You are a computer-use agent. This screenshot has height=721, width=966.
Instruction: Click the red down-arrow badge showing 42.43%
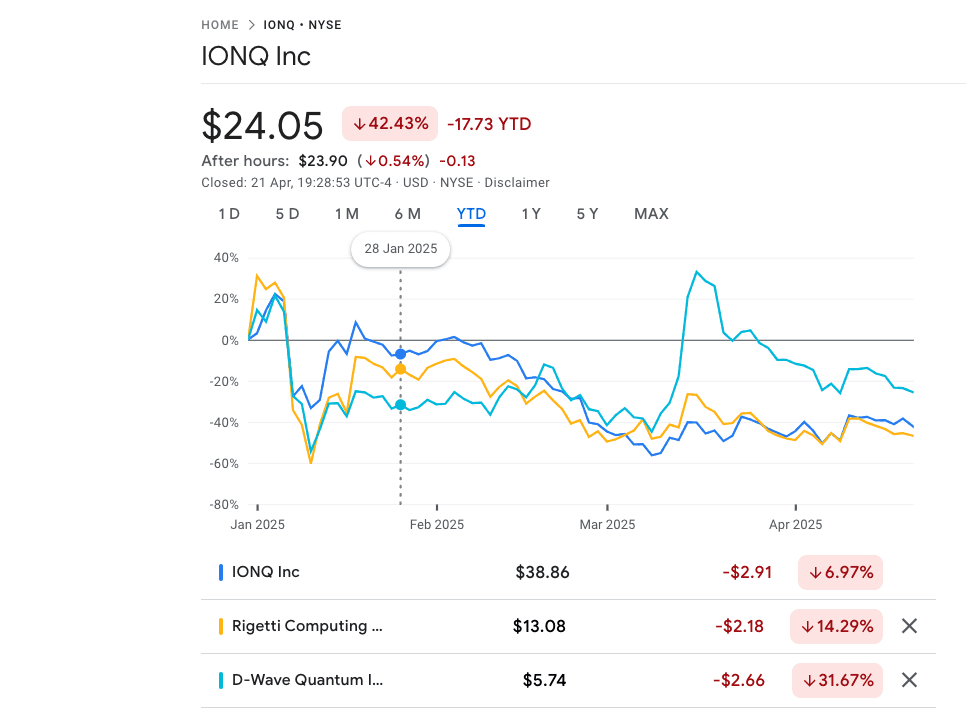[389, 123]
